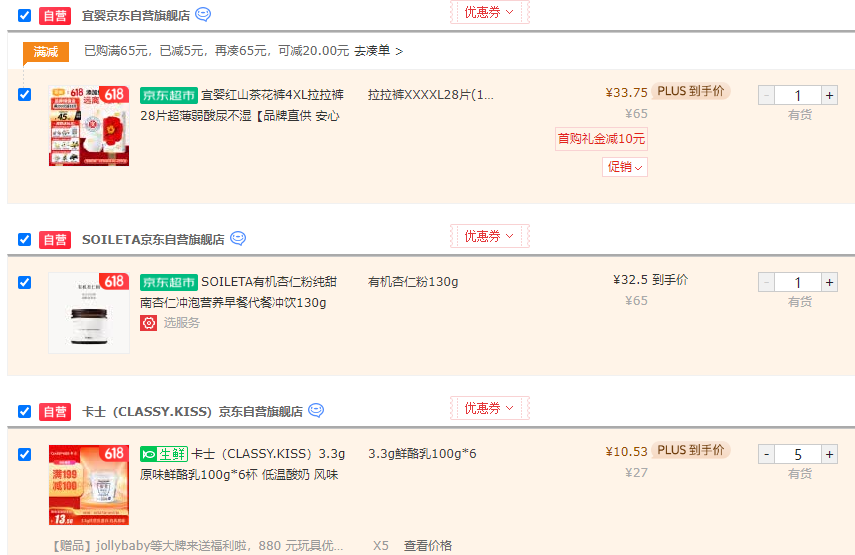Open 卡士 3.3g原味鲜酪乳 product title
The width and height of the screenshot is (855, 555).
(243, 464)
